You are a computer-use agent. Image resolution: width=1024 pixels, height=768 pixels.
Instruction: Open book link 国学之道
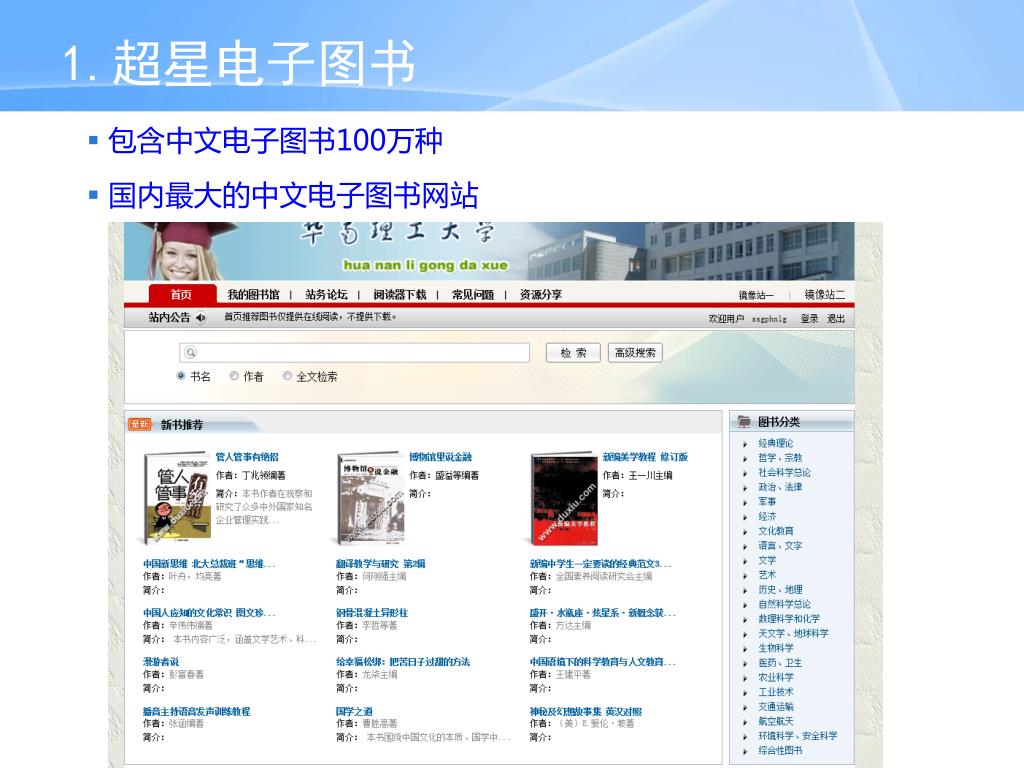[x=354, y=711]
